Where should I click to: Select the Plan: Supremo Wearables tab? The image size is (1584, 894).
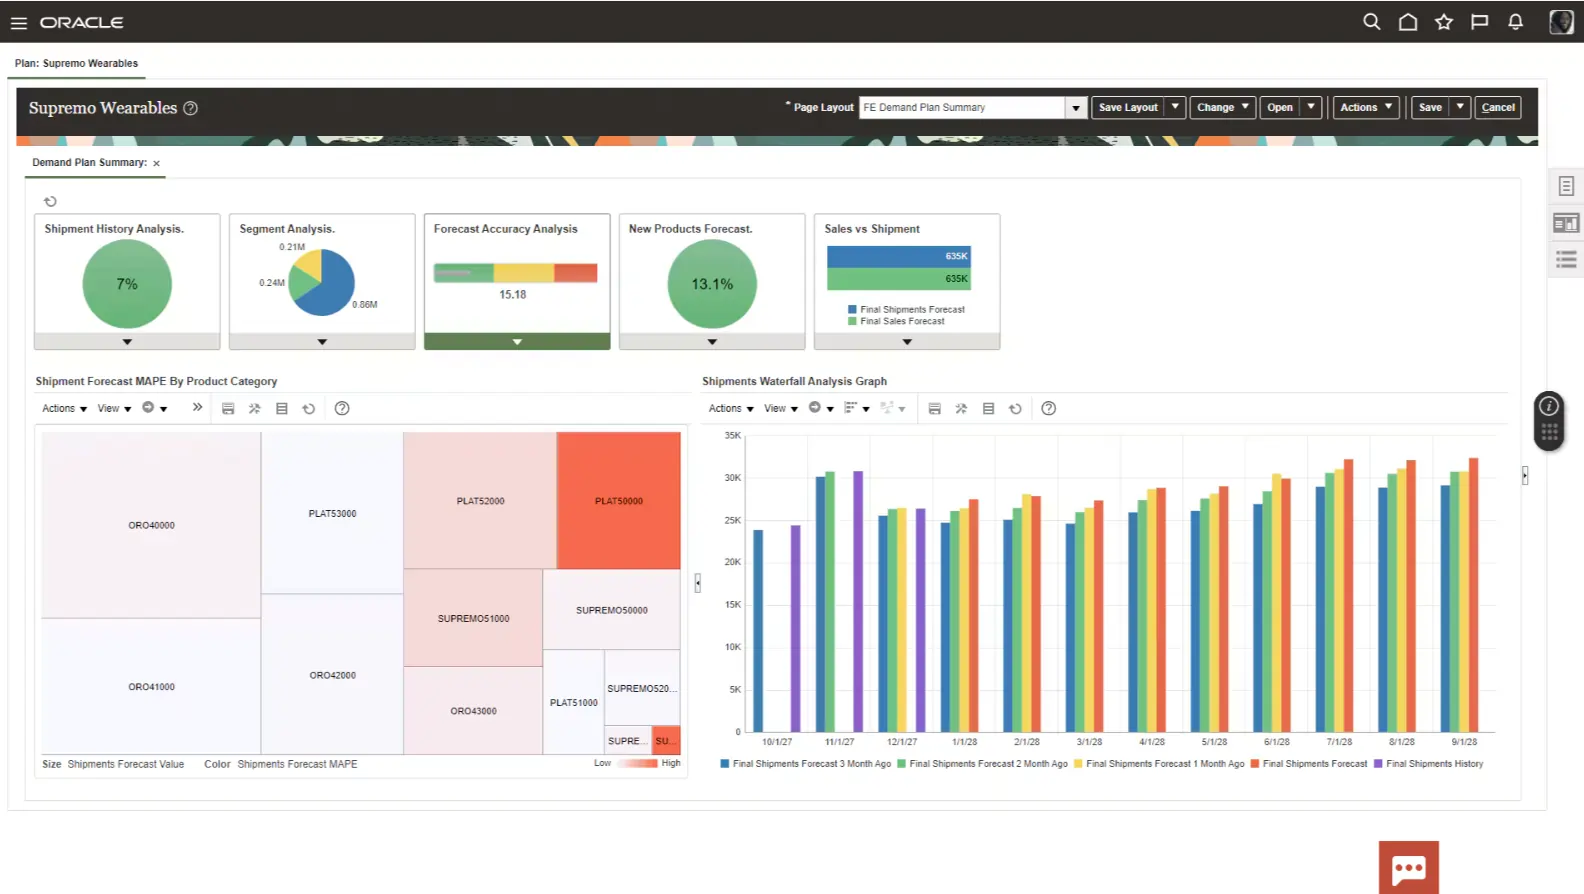click(77, 63)
